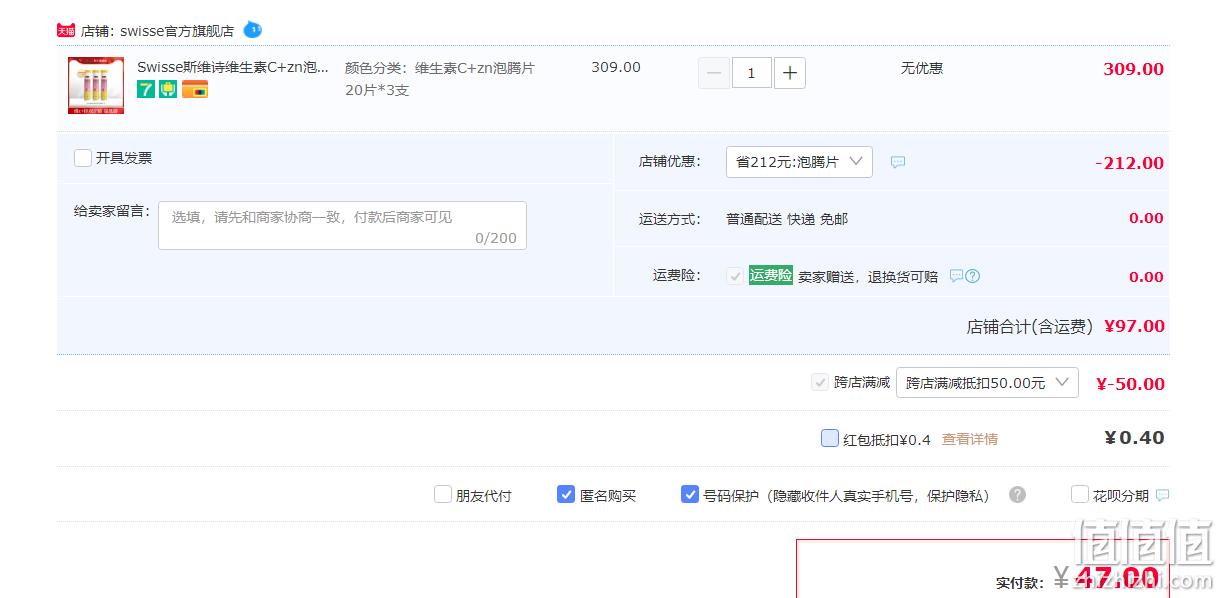Image resolution: width=1222 pixels, height=598 pixels.
Task: Open the swisse官方旗舰店 store link
Action: [177, 31]
